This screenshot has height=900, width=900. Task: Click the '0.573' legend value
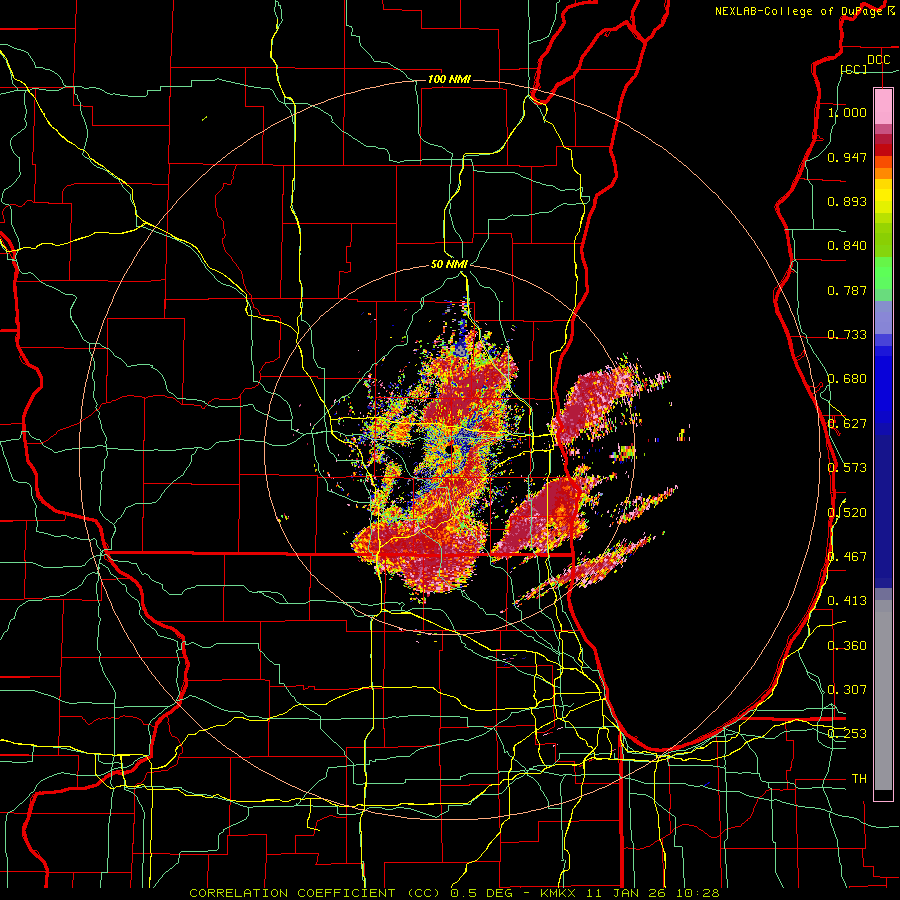847,468
